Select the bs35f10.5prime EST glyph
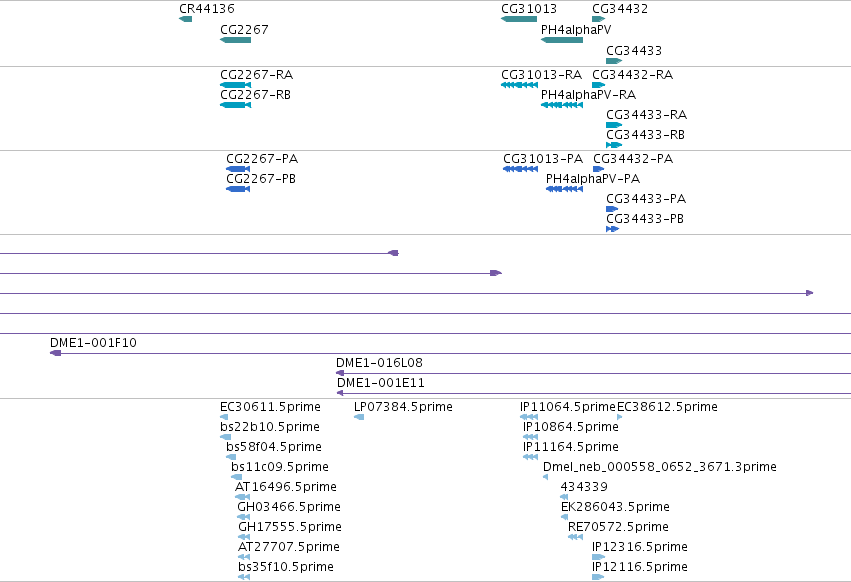Screen dimensions: 851x582 [x=244, y=577]
